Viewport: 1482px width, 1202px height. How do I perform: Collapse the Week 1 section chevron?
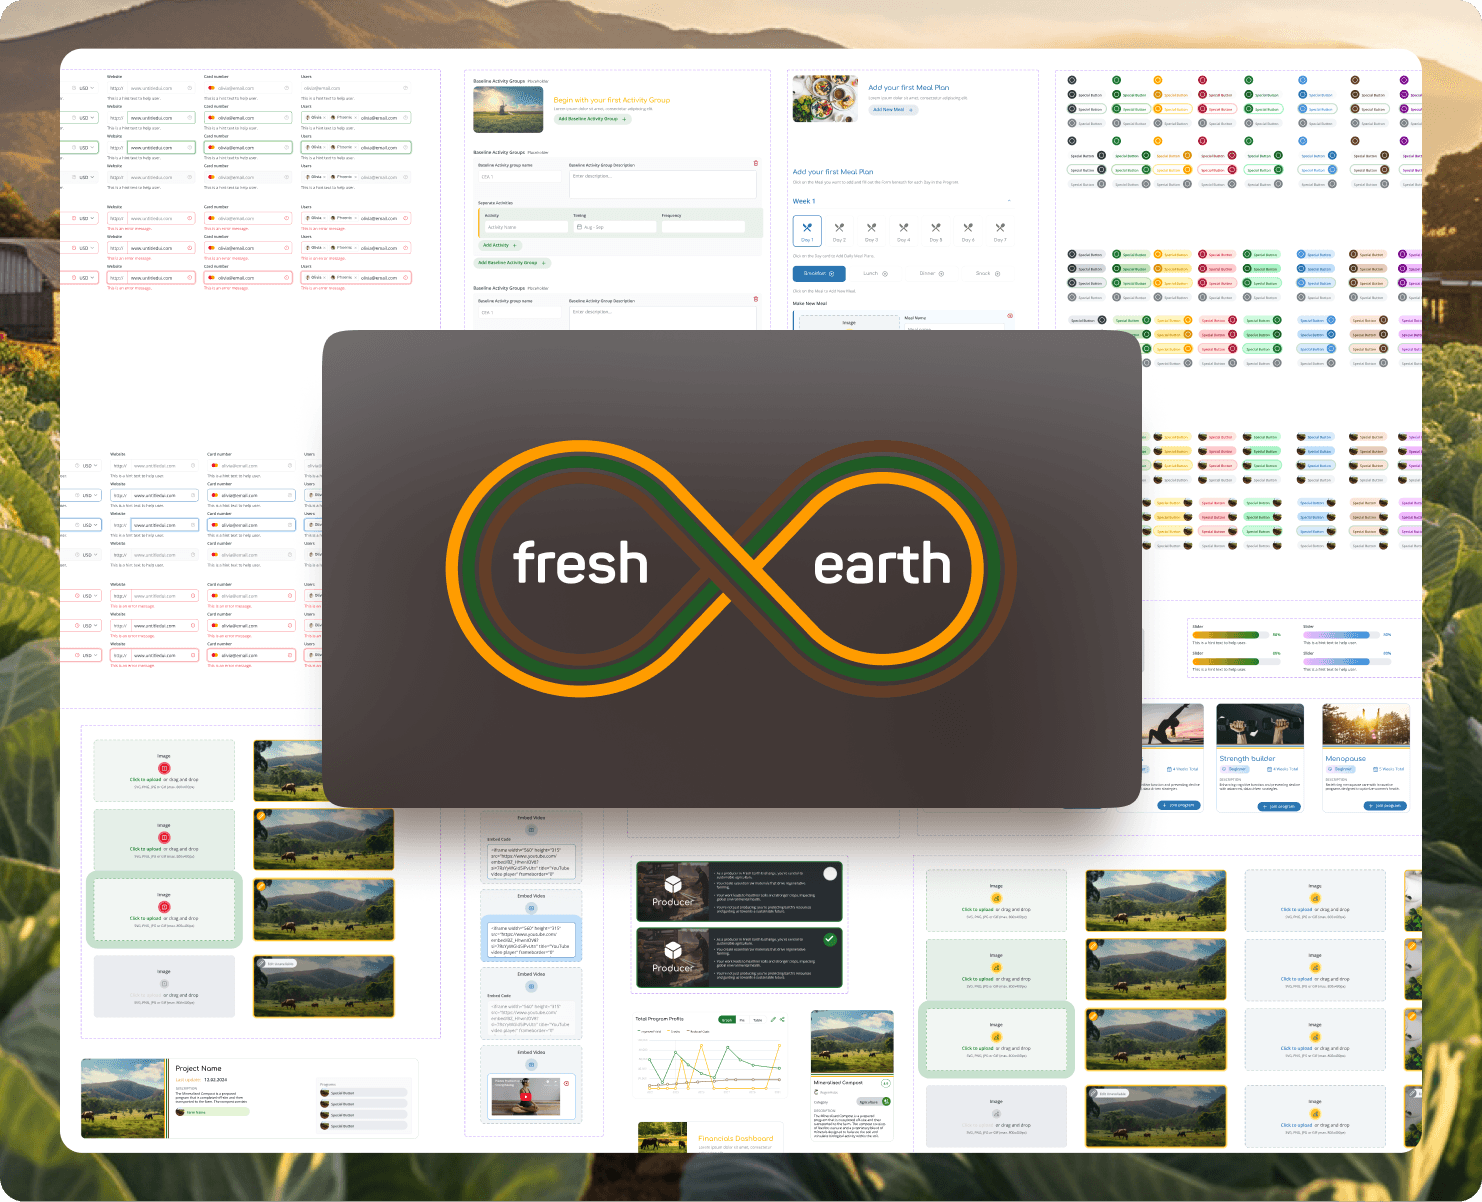coord(1008,201)
